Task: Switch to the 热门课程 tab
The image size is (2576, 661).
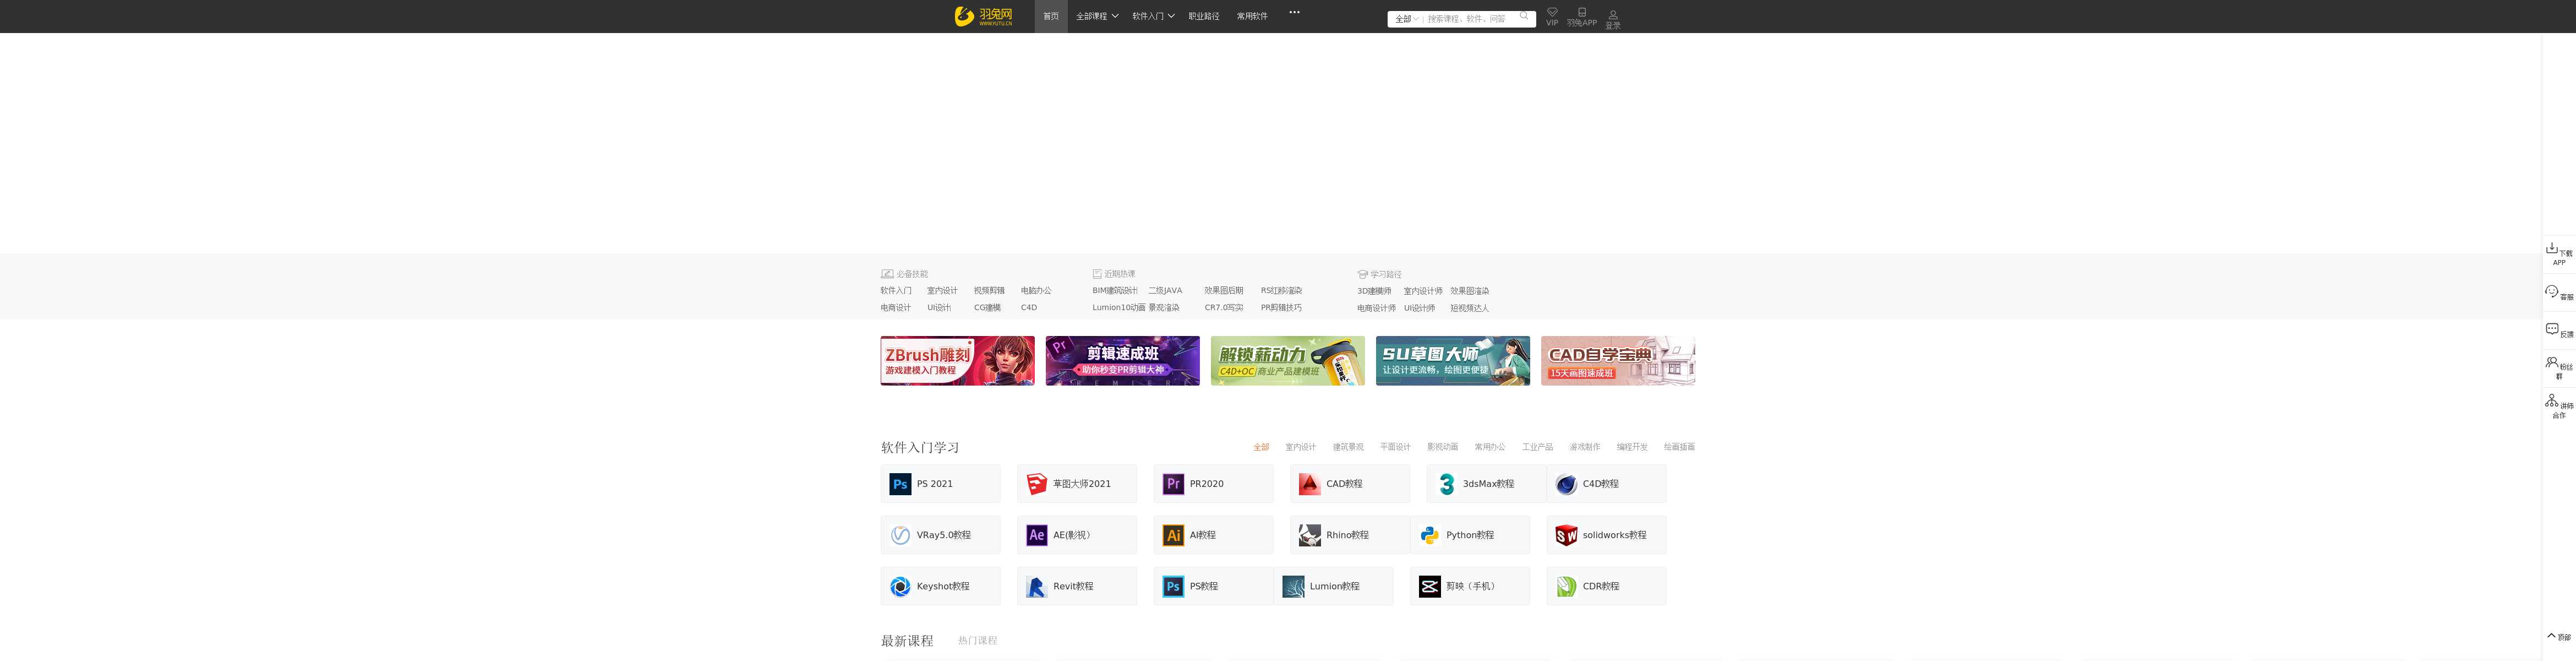Action: click(x=977, y=640)
